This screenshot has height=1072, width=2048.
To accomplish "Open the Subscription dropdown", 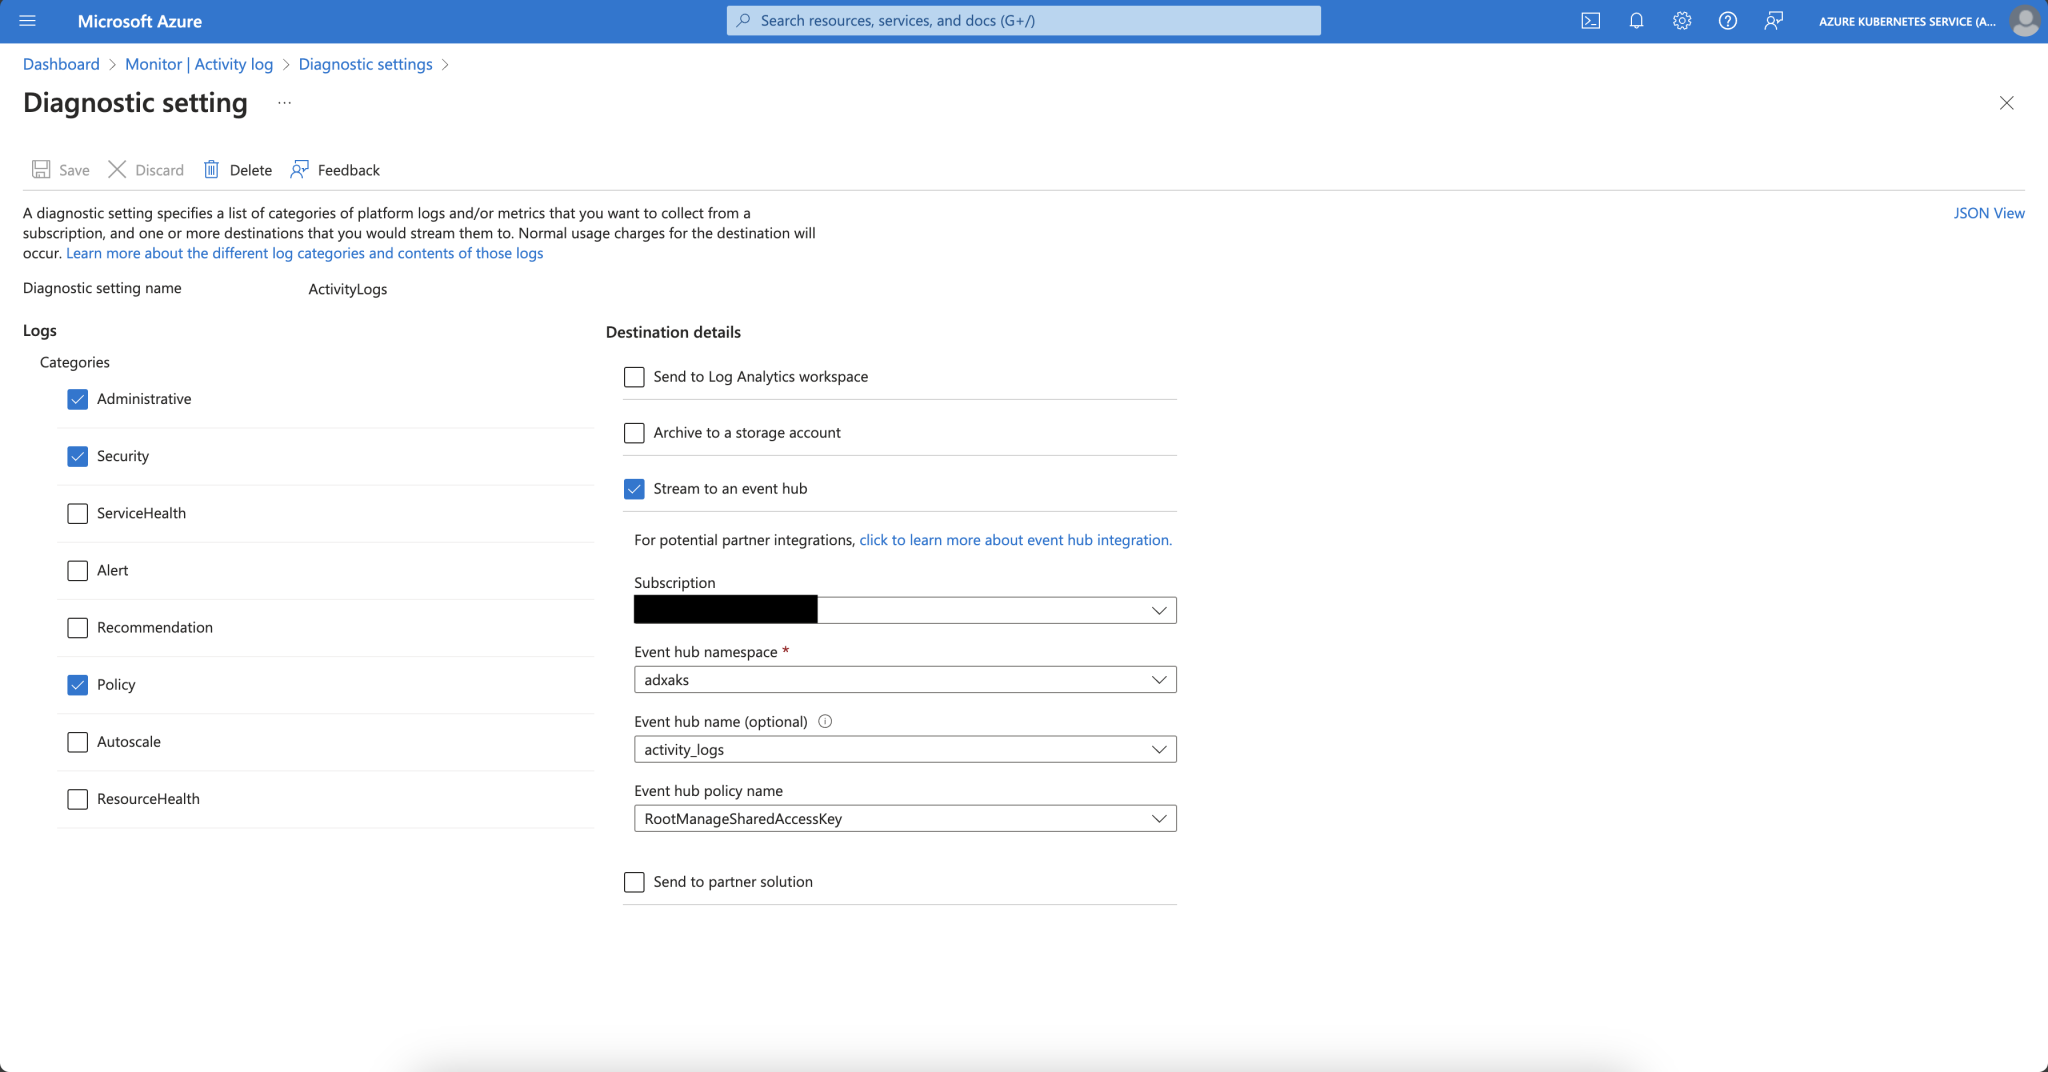I will tap(1157, 609).
